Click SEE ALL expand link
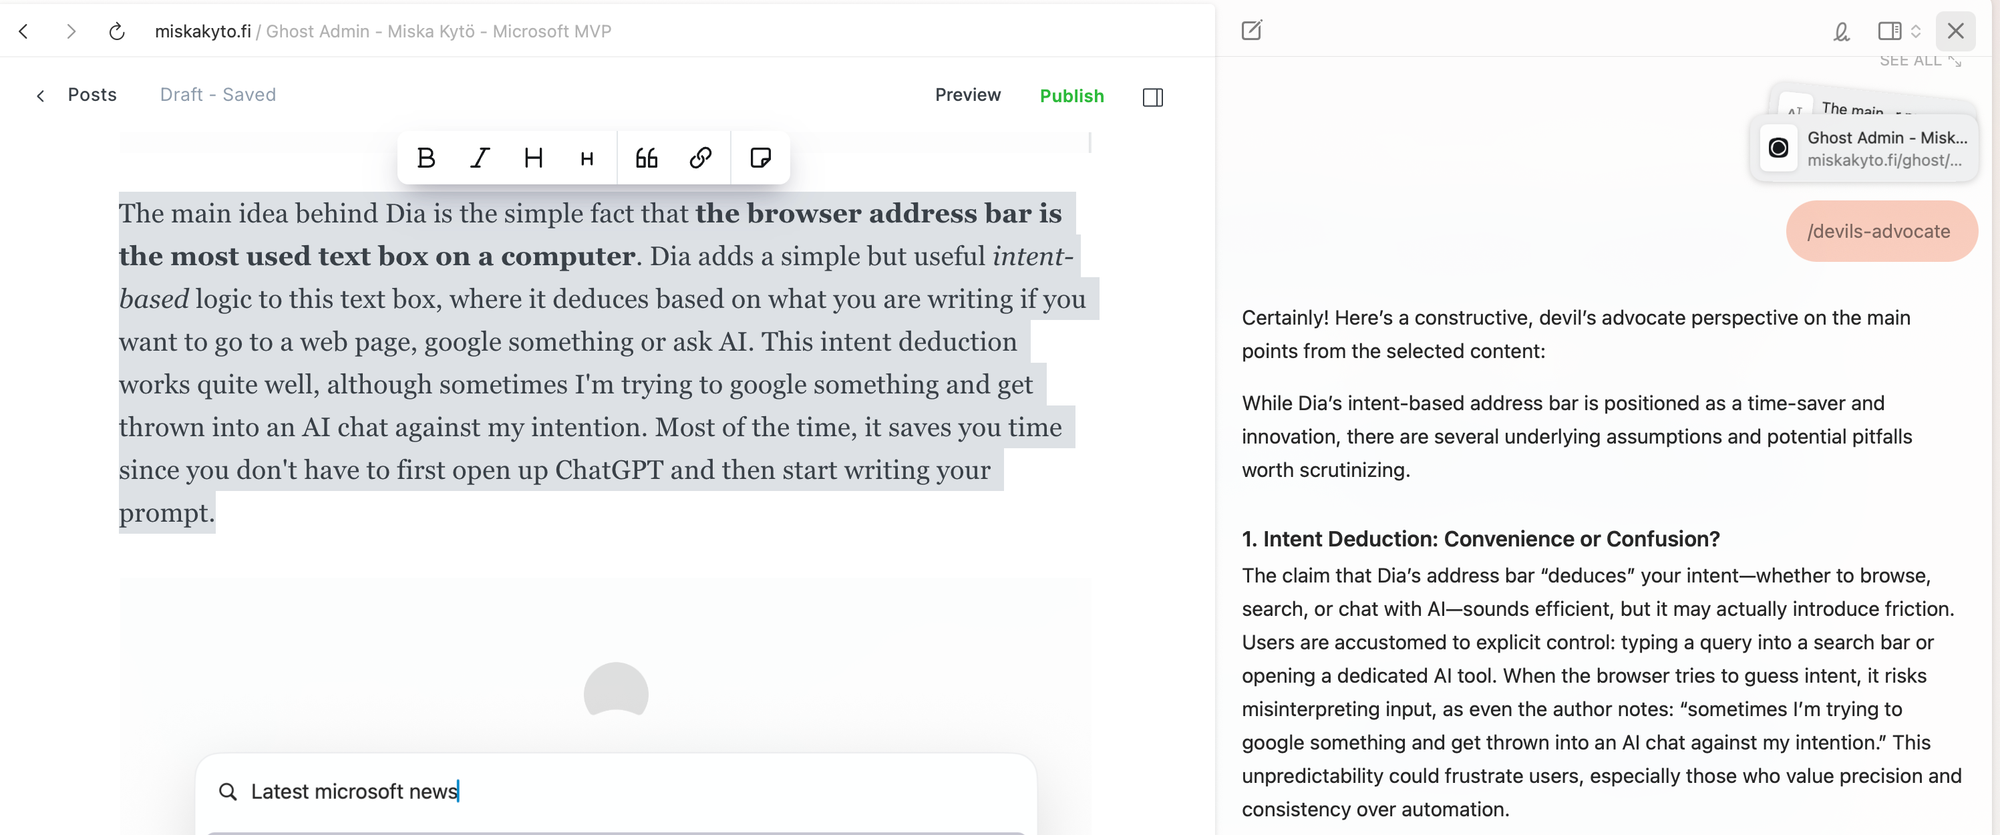The height and width of the screenshot is (835, 2000). point(1920,61)
